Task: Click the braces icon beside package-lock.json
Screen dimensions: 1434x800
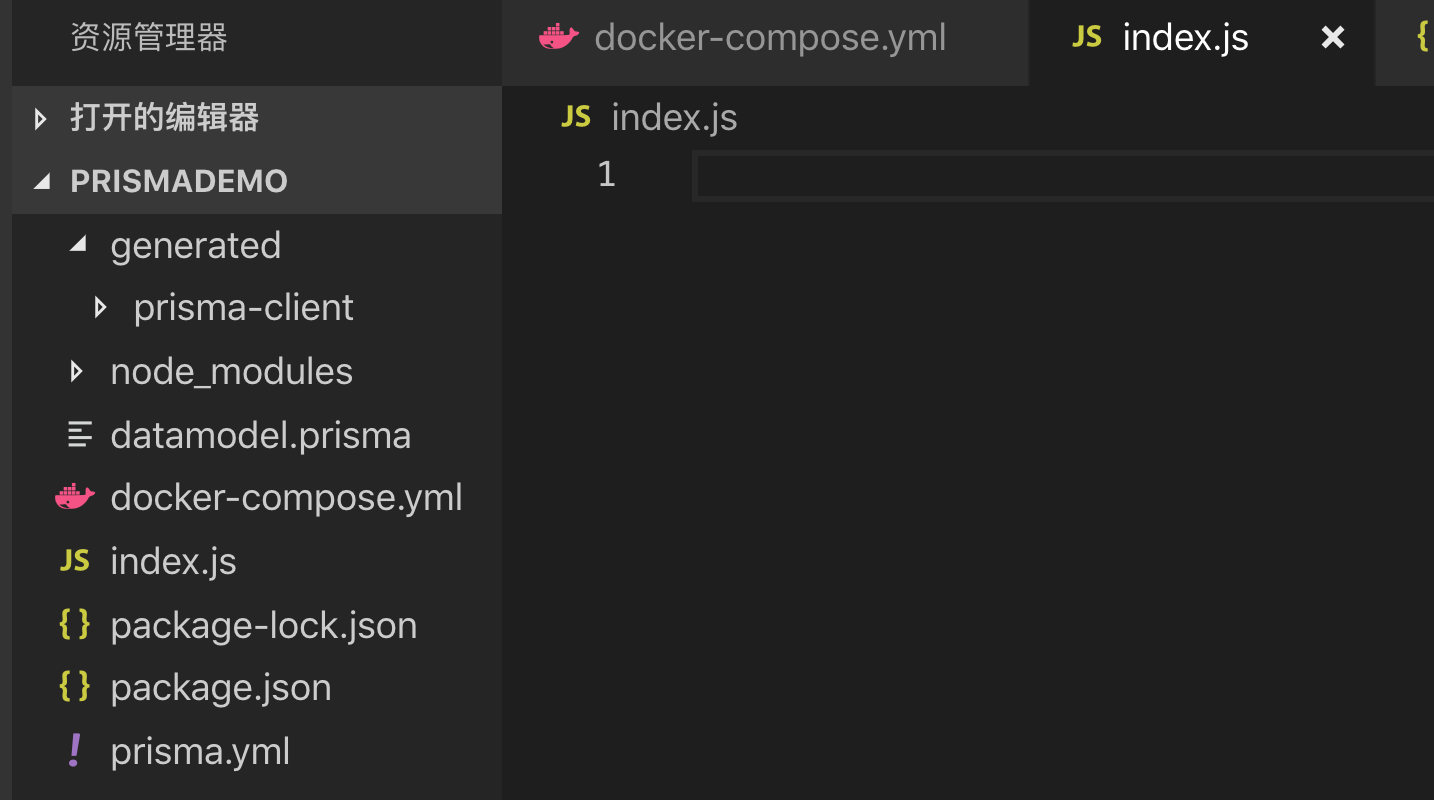Action: click(75, 625)
